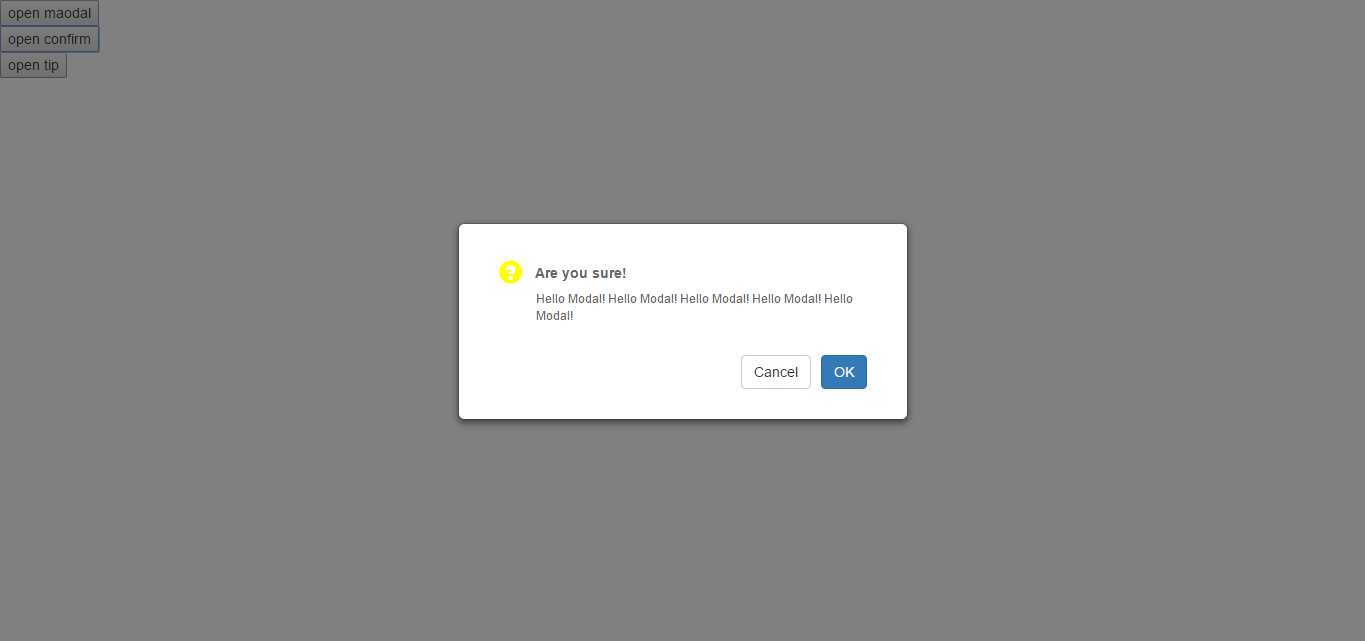Click the word 'sure!' in the dialog title
The width and height of the screenshot is (1365, 641).
tap(609, 273)
